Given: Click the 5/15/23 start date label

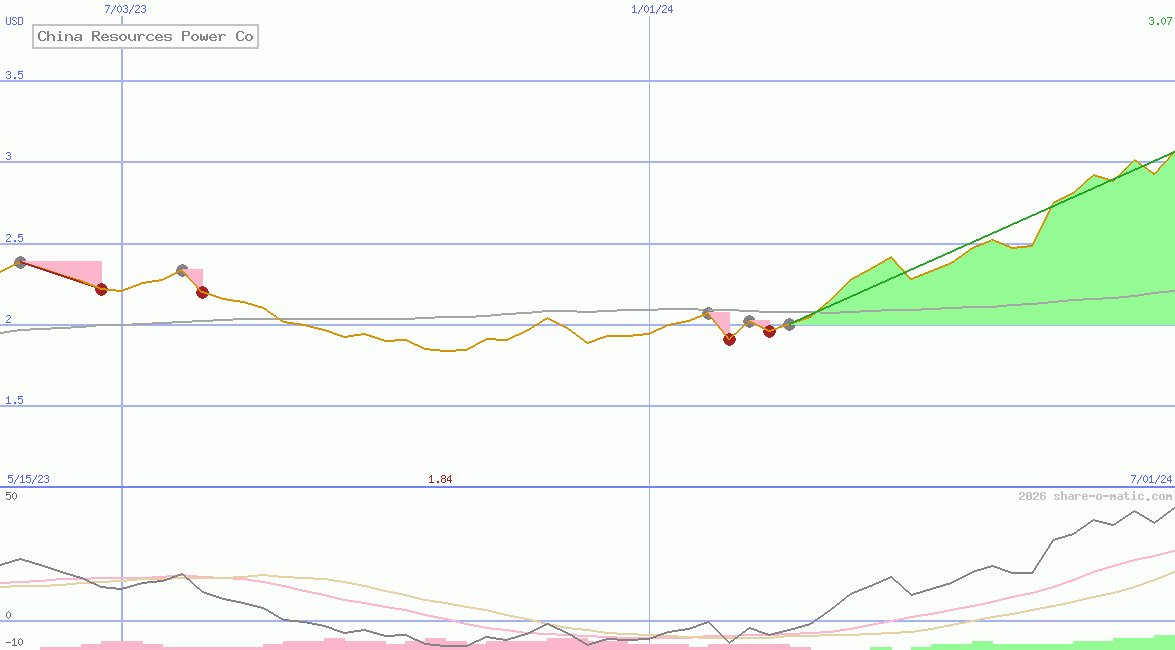Looking at the screenshot, I should 28,479.
